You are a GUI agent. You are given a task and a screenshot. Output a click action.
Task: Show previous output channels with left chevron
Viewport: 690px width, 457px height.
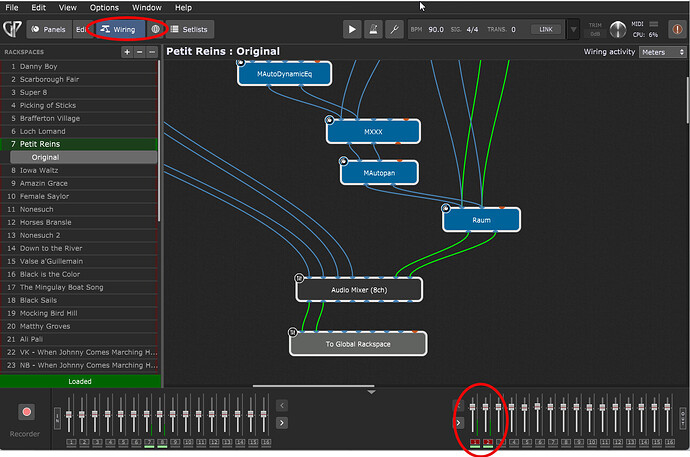pos(458,405)
